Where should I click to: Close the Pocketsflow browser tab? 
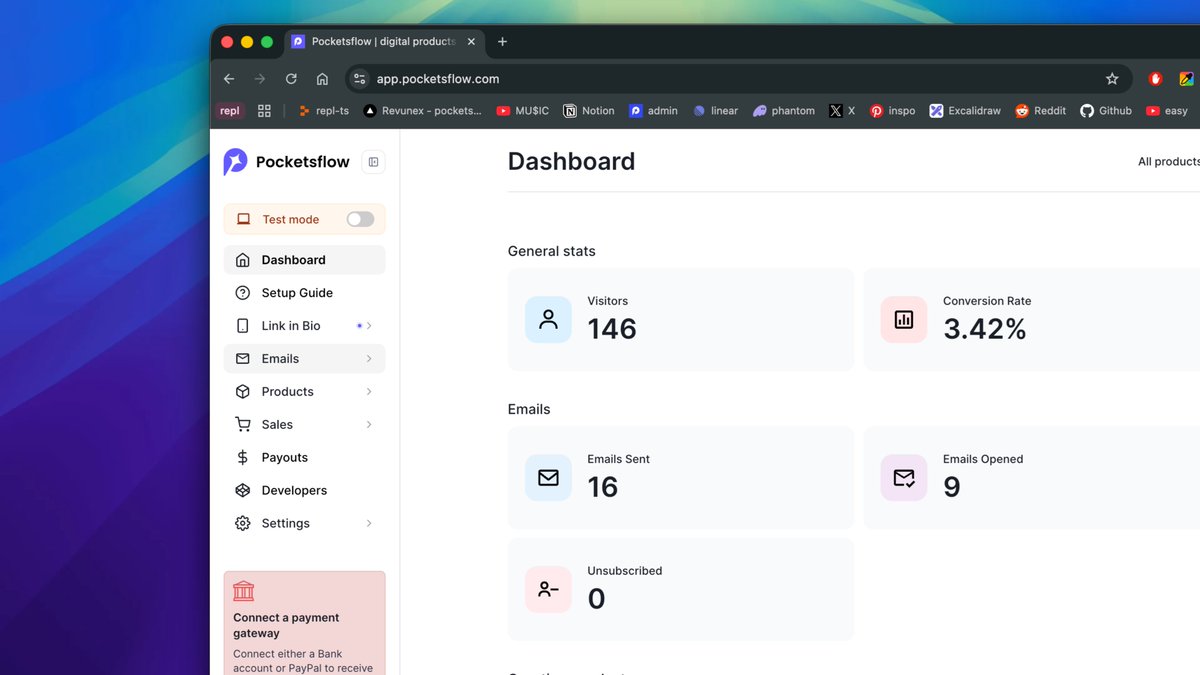pos(471,42)
